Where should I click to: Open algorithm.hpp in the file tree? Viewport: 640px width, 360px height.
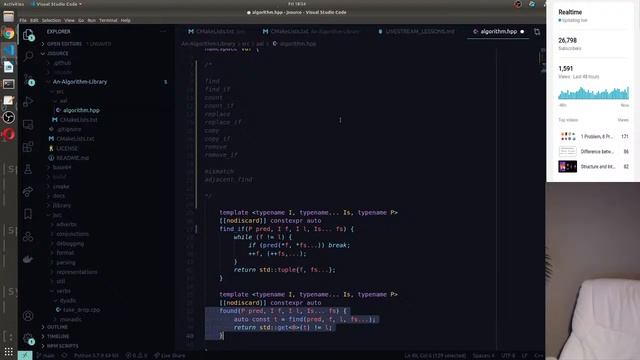point(81,110)
